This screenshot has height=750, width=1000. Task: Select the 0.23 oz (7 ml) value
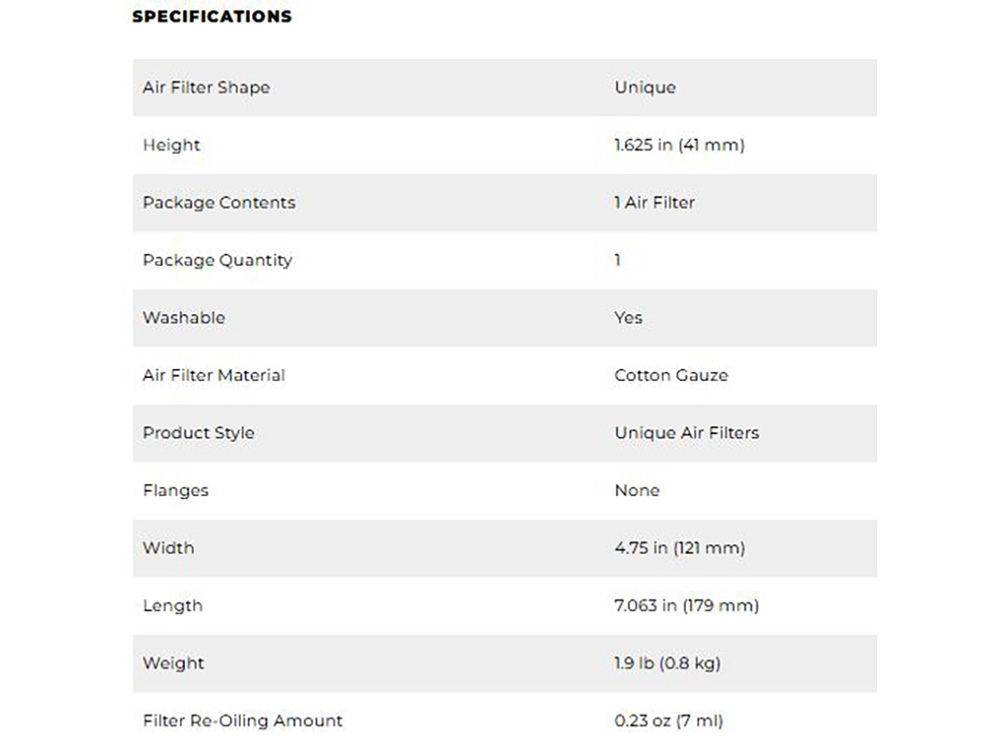[668, 720]
